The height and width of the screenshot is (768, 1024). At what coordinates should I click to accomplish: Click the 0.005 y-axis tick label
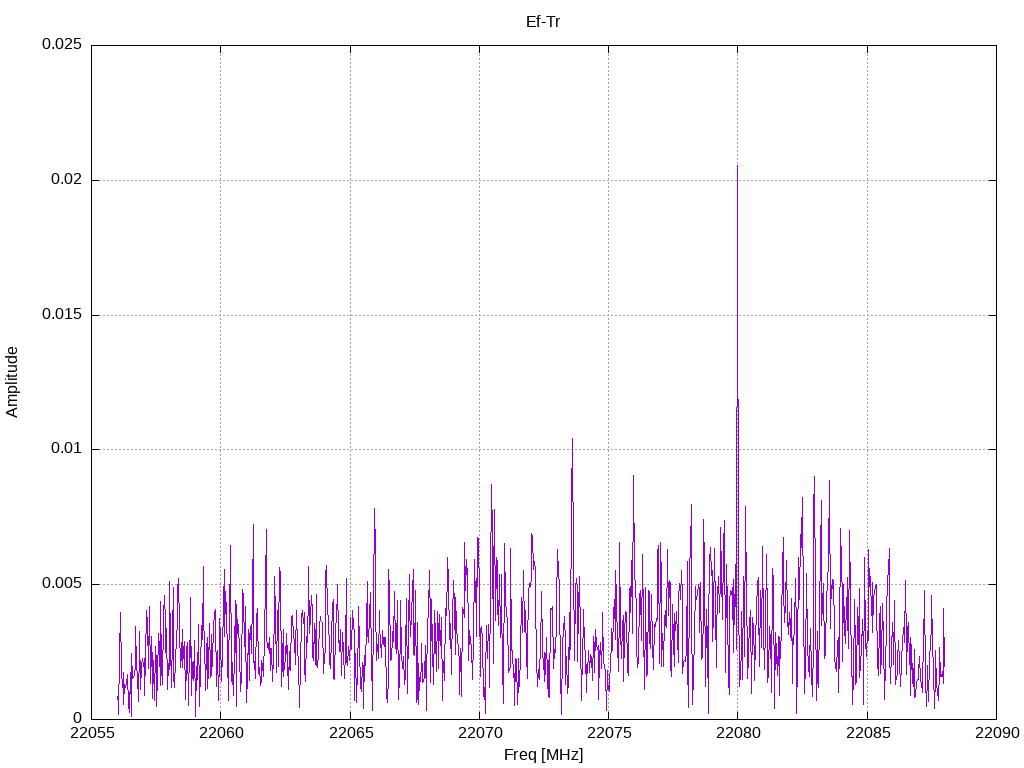(x=61, y=584)
